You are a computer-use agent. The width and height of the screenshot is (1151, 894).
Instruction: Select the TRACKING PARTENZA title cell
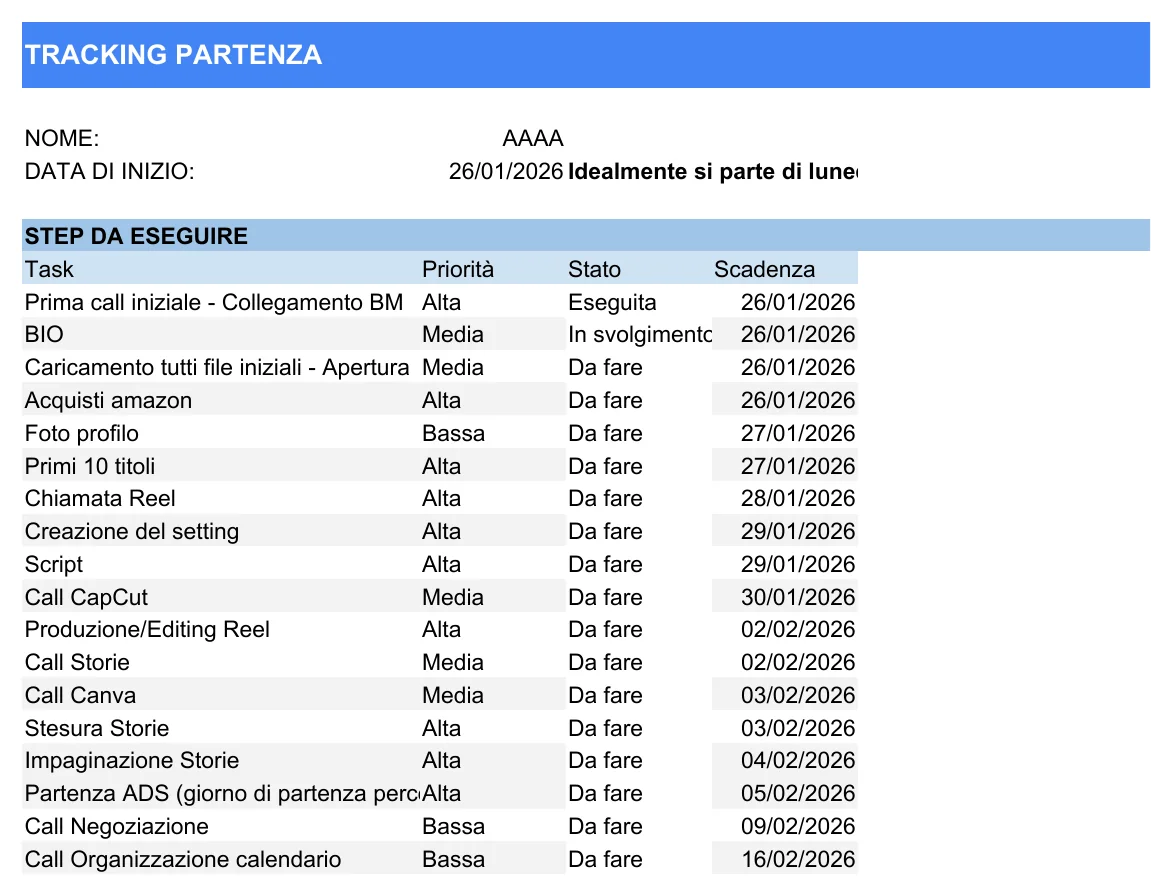585,55
